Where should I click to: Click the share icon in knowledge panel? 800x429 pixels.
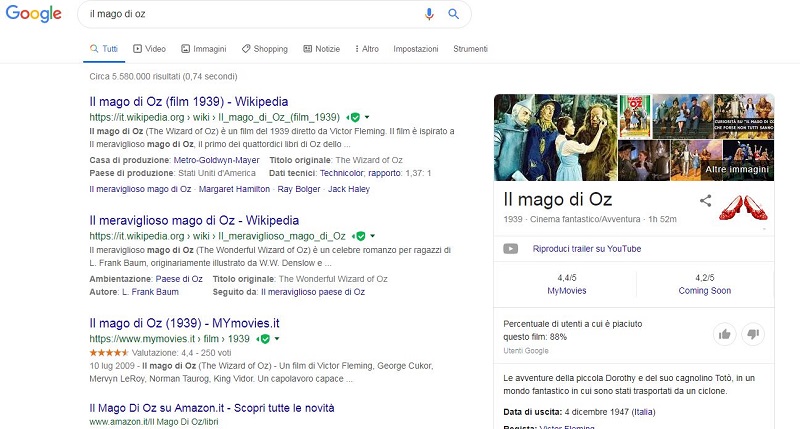(x=706, y=200)
